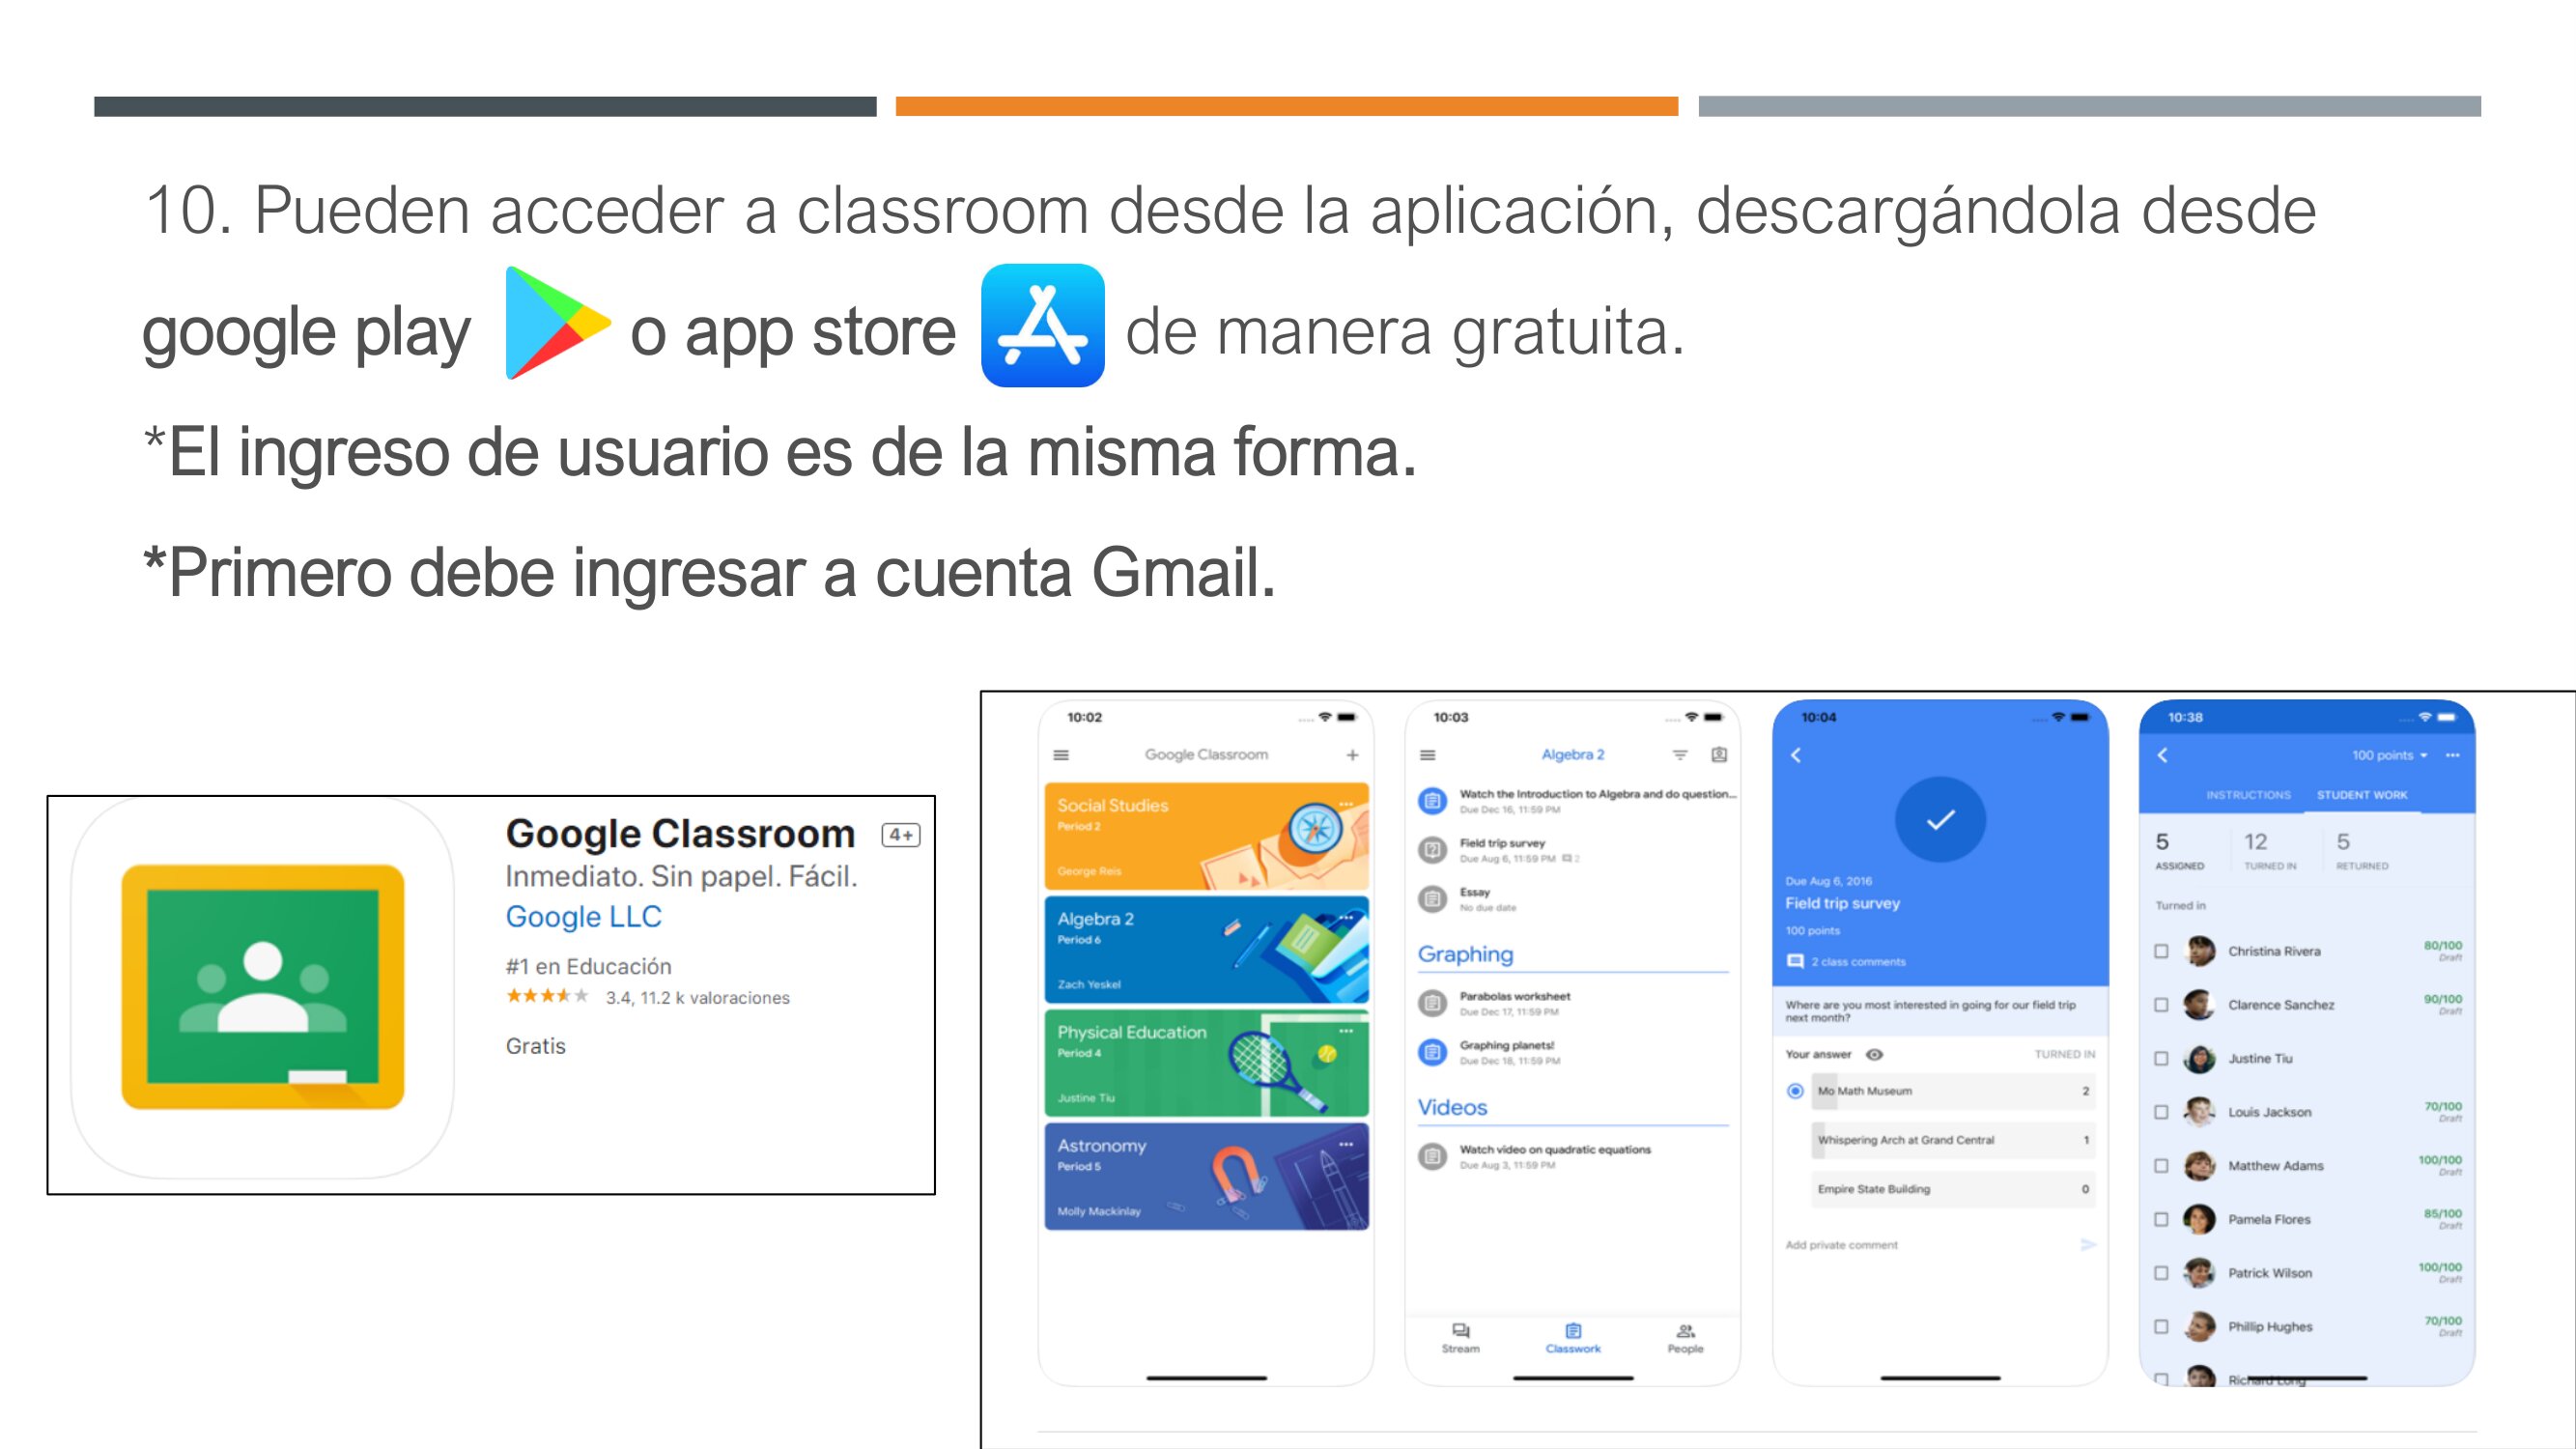Tap back arrow on Field trip survey screen
This screenshot has width=2576, height=1449.
coord(1796,755)
